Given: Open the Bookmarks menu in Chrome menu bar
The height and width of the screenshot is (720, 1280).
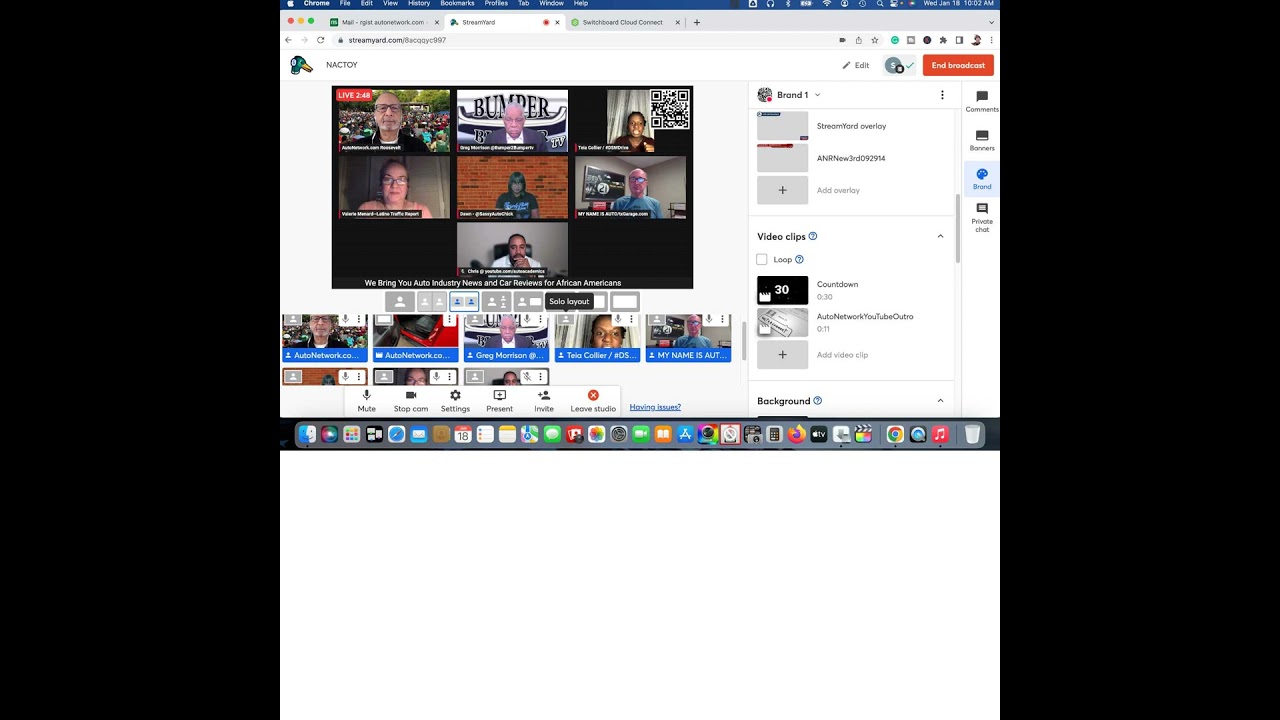Looking at the screenshot, I should click(457, 4).
